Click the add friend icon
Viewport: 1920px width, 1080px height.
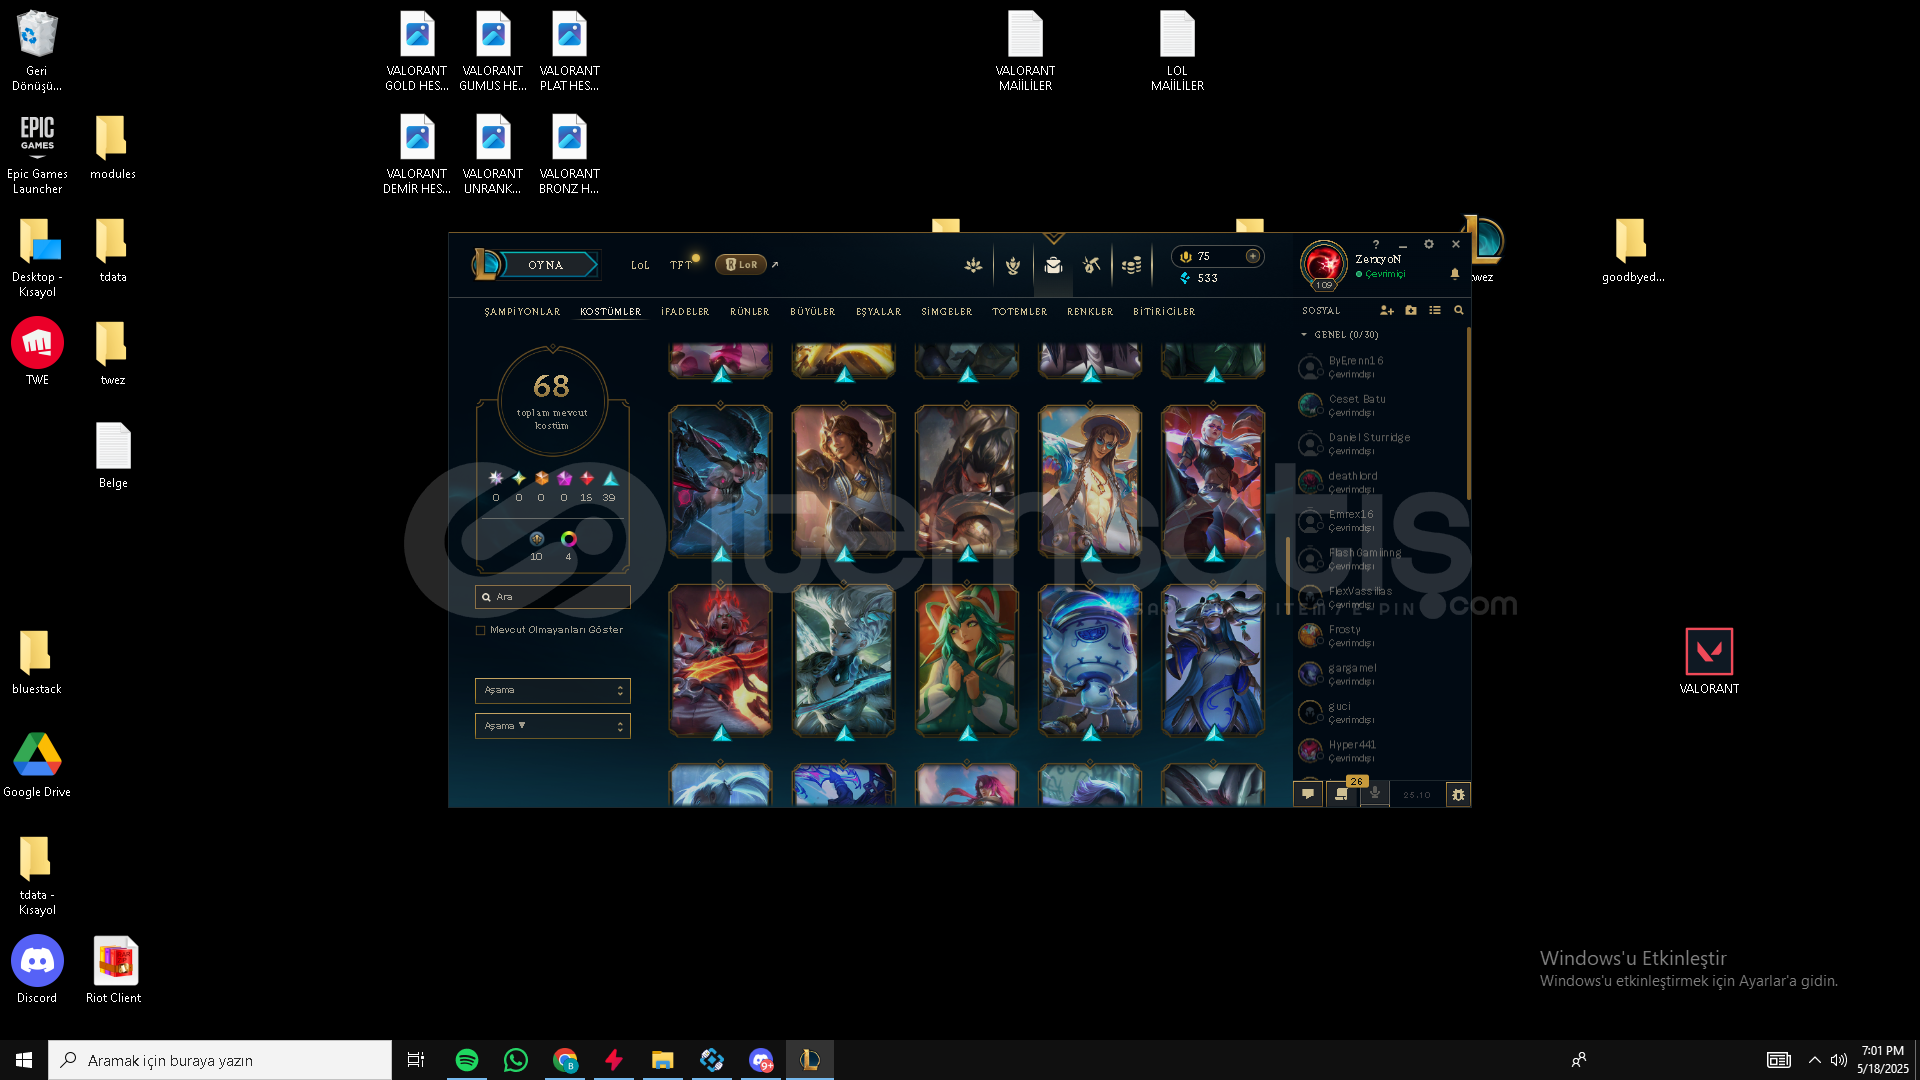click(1386, 311)
